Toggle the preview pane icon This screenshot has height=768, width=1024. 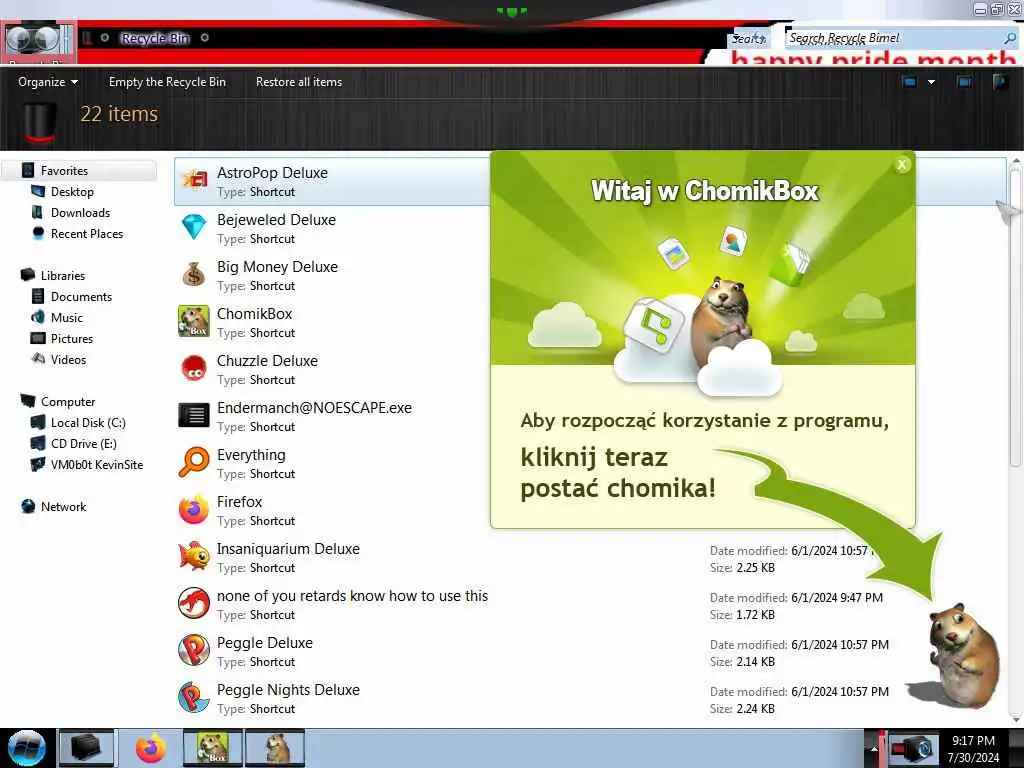tap(964, 82)
